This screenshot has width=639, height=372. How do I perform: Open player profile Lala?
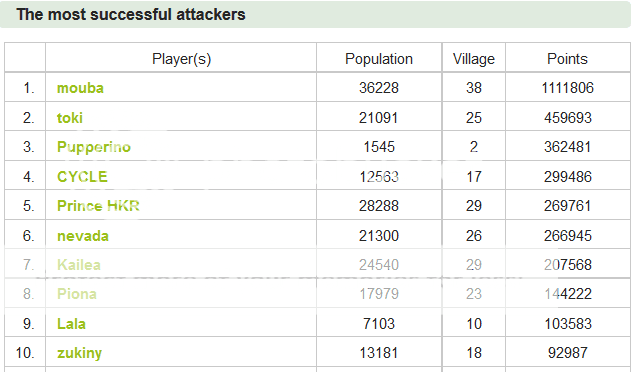[x=71, y=324]
